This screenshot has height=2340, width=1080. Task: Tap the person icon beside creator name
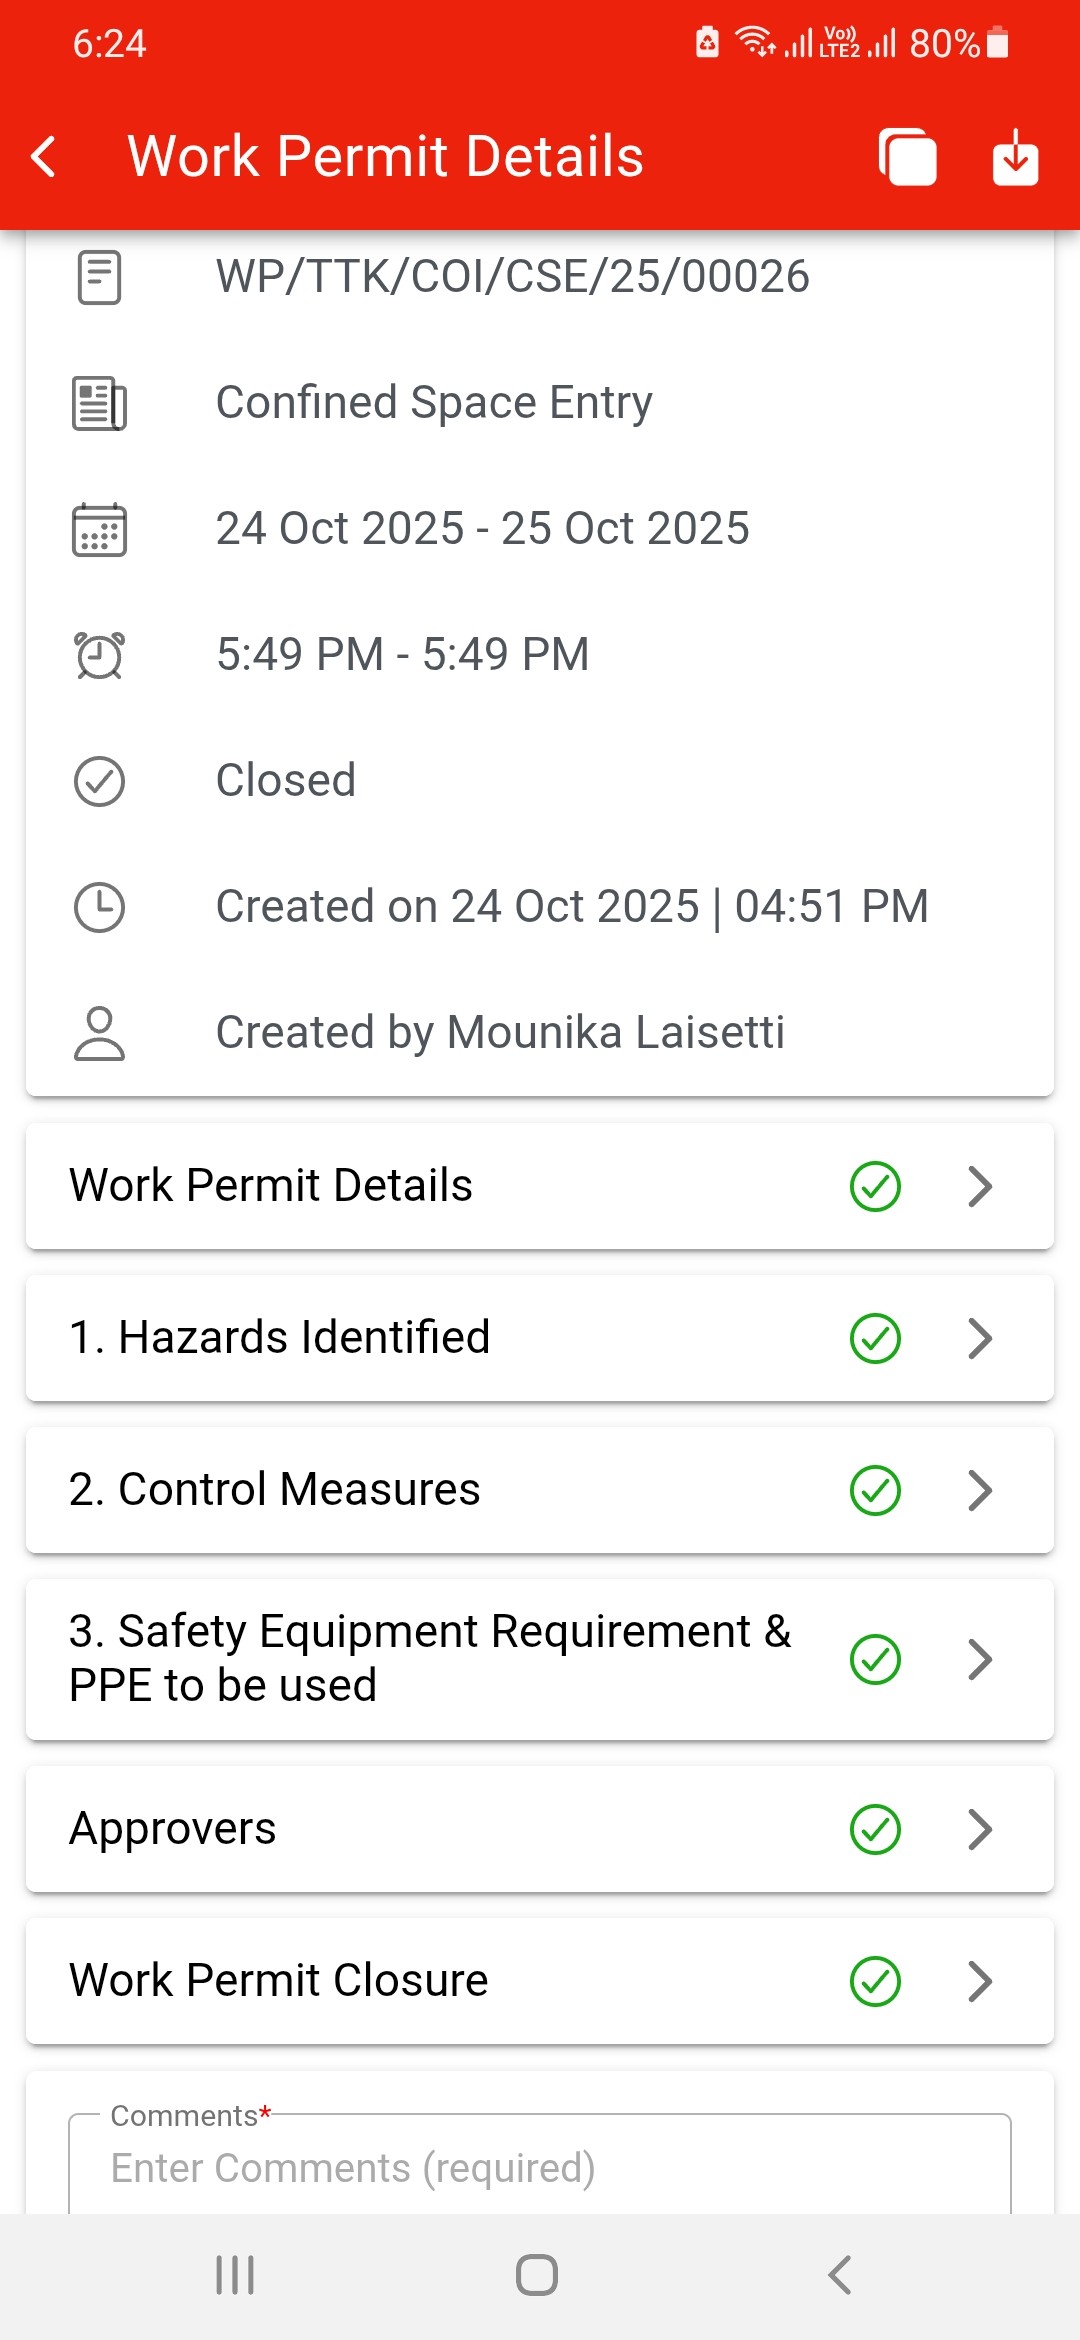click(99, 1033)
